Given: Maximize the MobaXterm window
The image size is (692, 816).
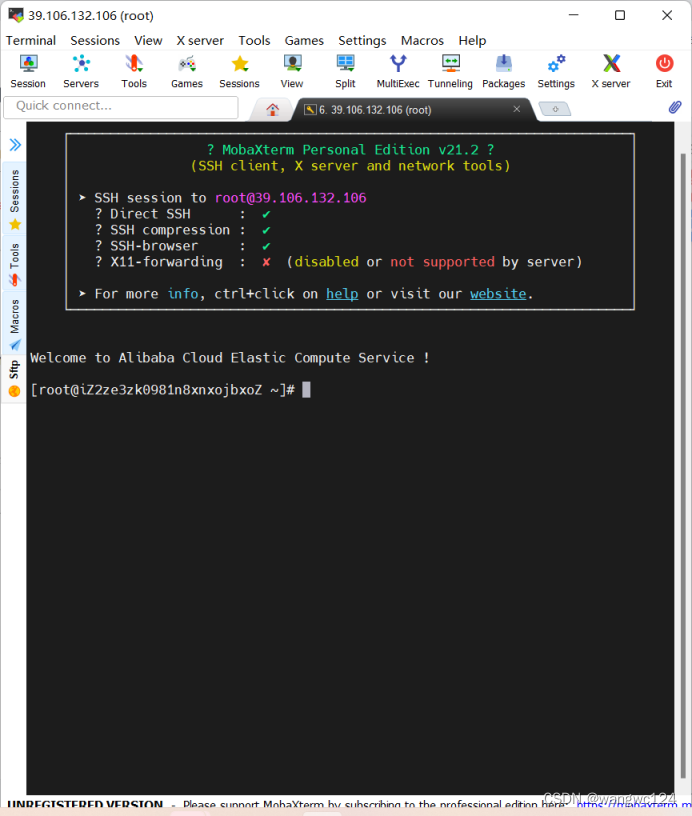Looking at the screenshot, I should 620,15.
